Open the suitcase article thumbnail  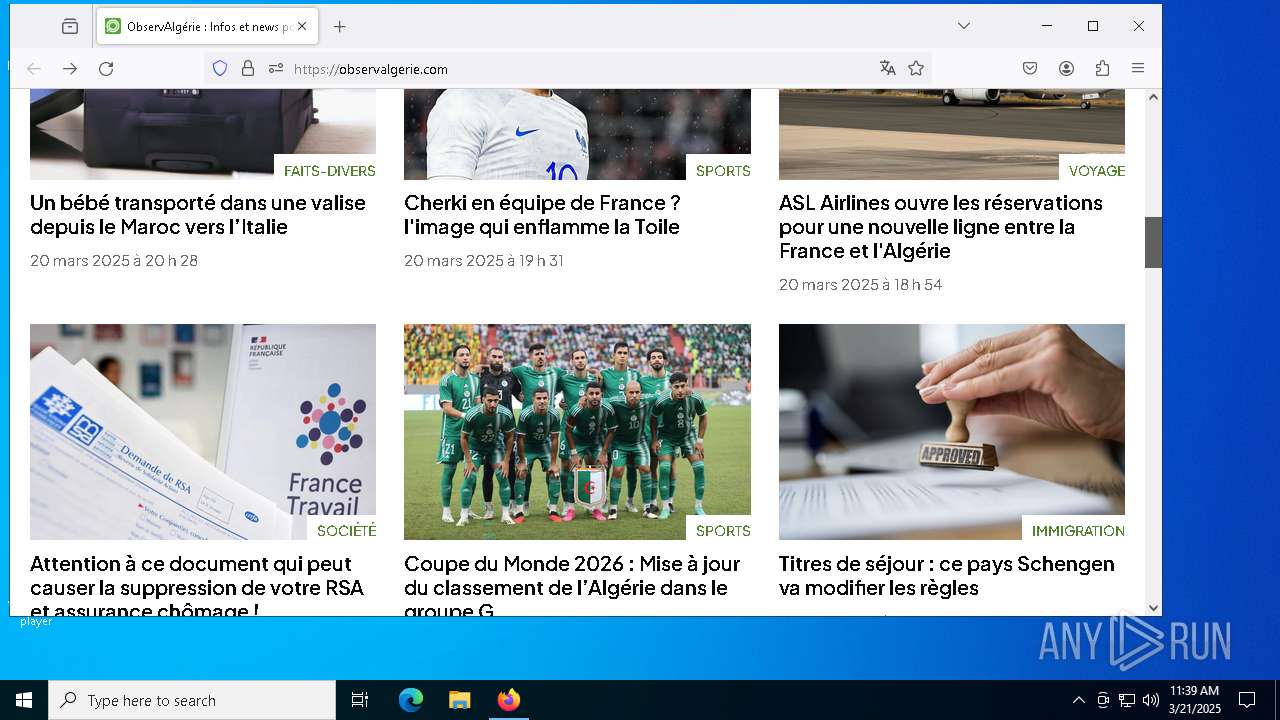tap(203, 135)
